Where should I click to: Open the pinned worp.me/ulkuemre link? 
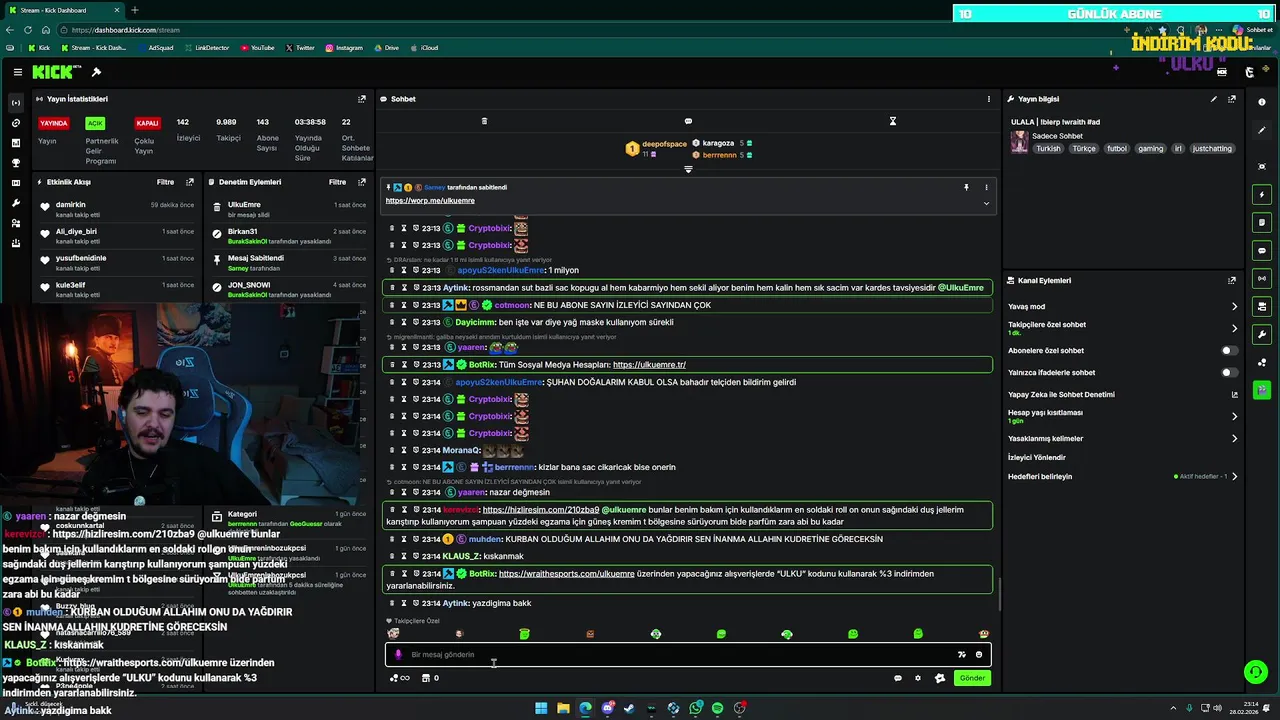coord(430,201)
